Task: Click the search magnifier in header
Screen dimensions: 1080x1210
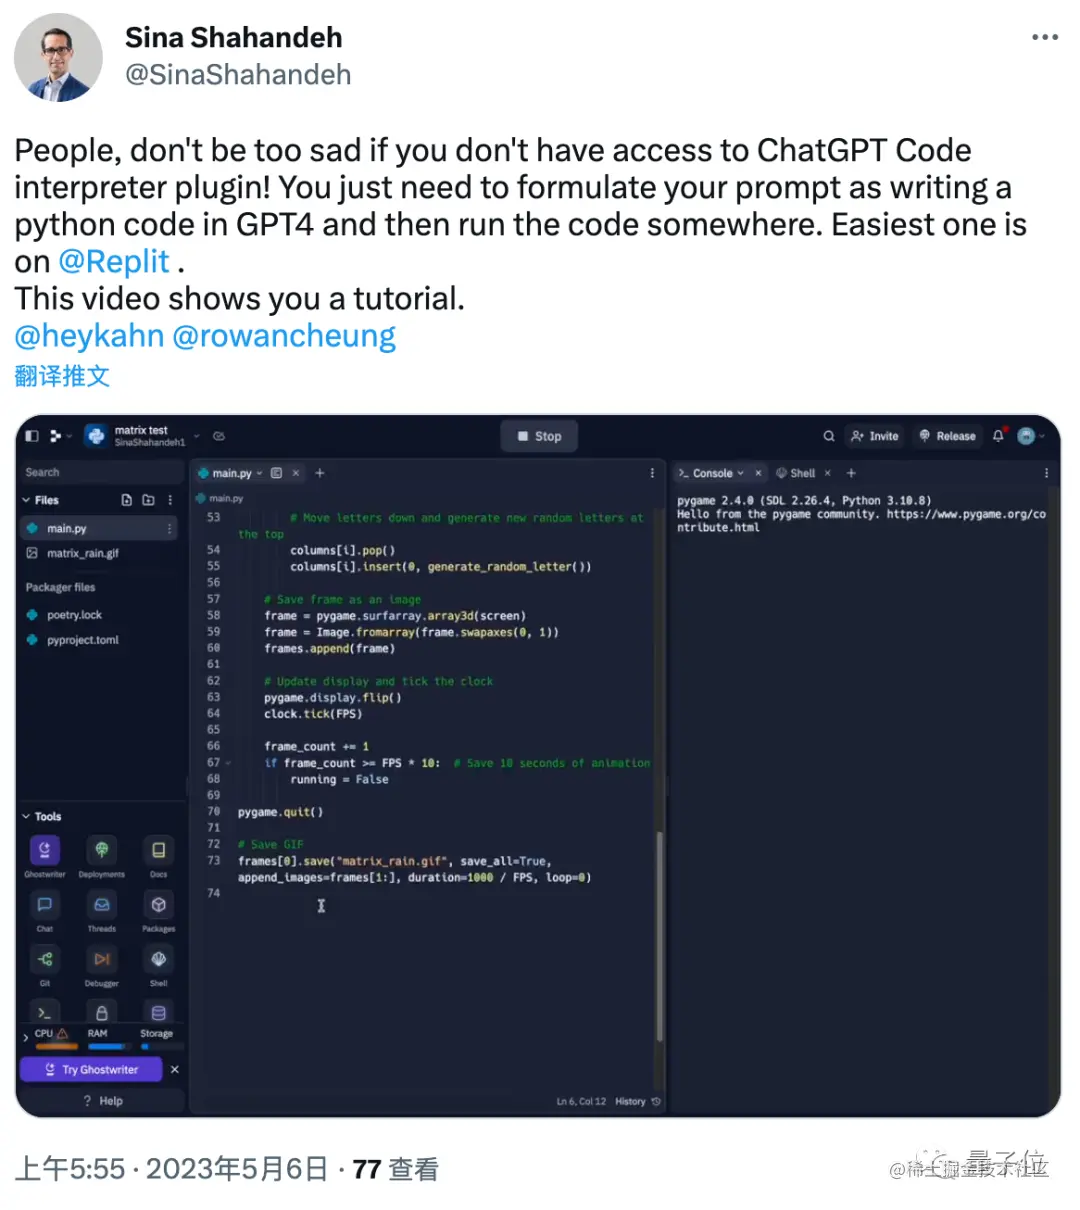Action: coord(828,436)
